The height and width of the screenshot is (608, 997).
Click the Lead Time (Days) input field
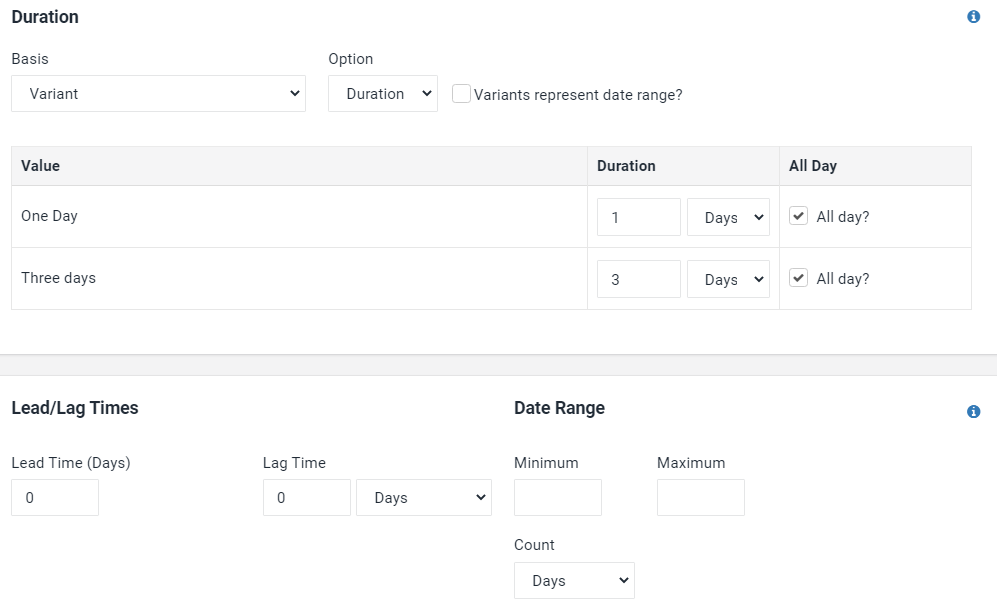tap(55, 497)
